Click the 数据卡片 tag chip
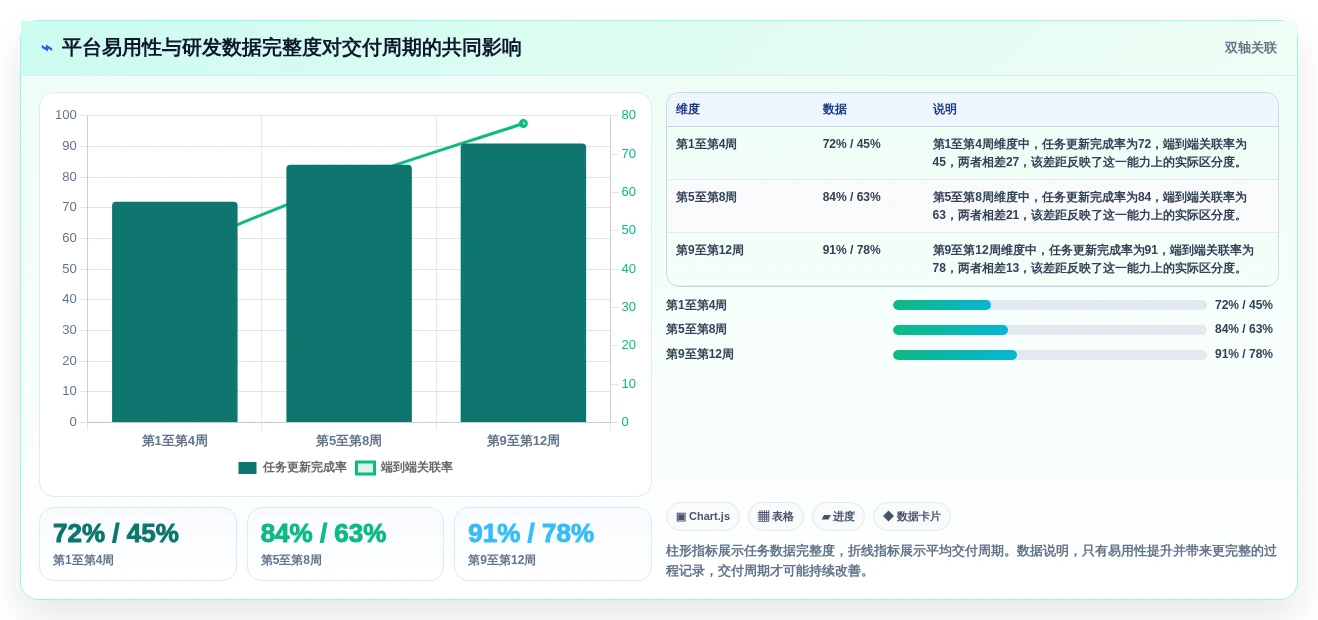1318x620 pixels. [912, 516]
